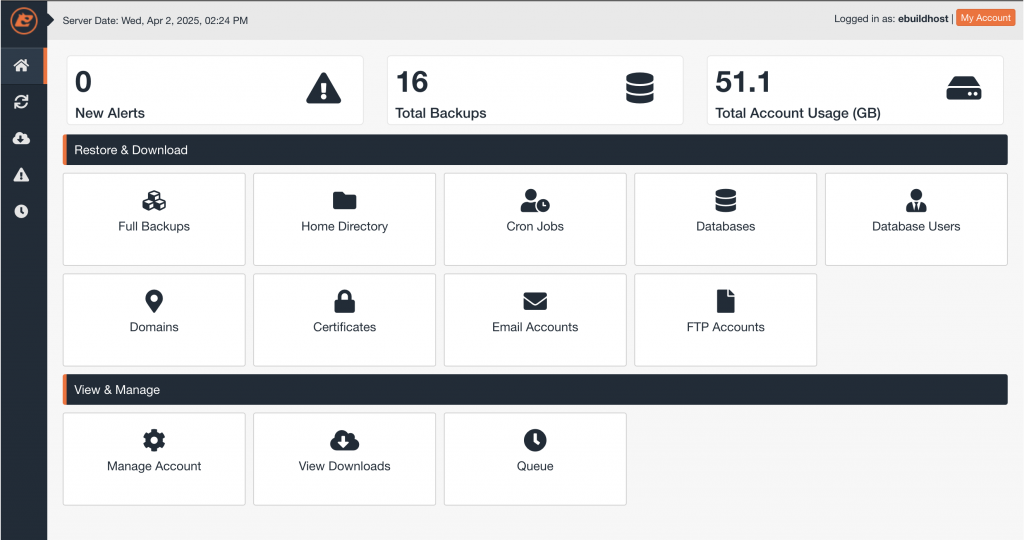Open the Queue tile label

coord(535,466)
